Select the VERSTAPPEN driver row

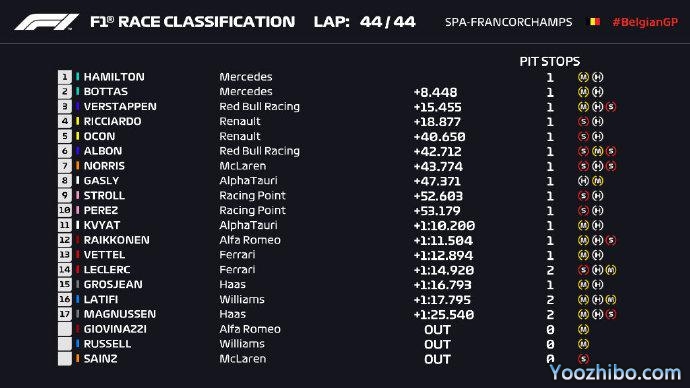(337, 106)
